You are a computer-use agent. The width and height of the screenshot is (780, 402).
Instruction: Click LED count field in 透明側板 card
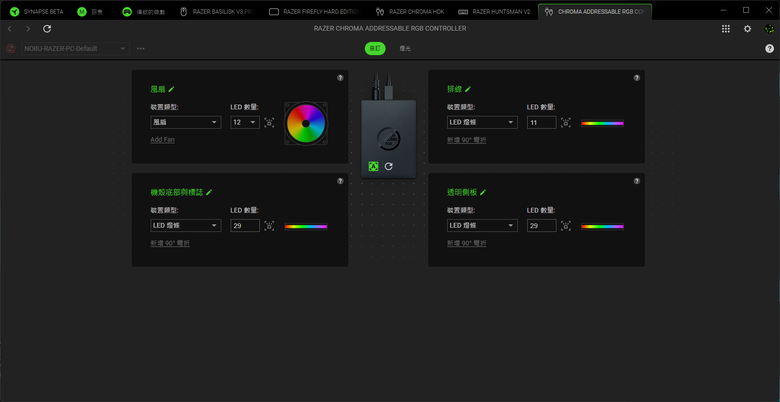(541, 225)
